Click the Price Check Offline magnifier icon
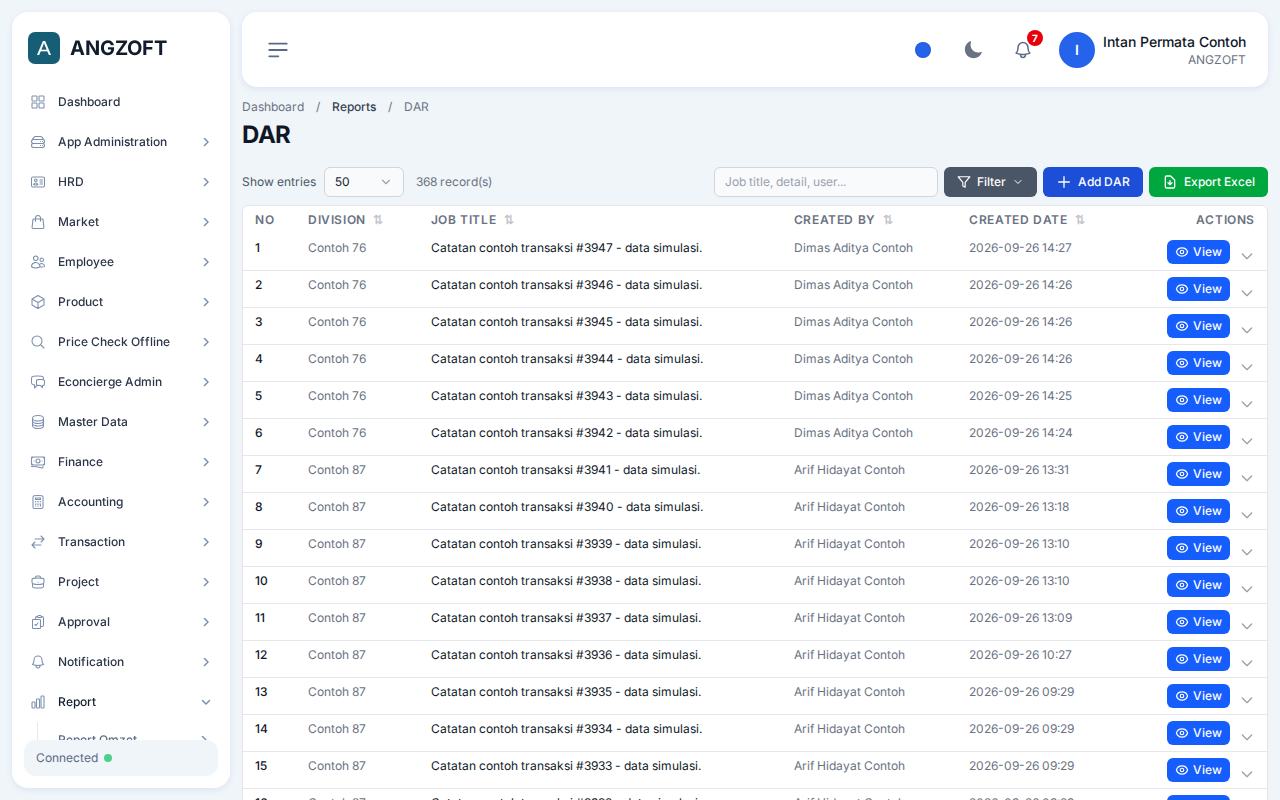Image resolution: width=1280 pixels, height=800 pixels. 38,342
